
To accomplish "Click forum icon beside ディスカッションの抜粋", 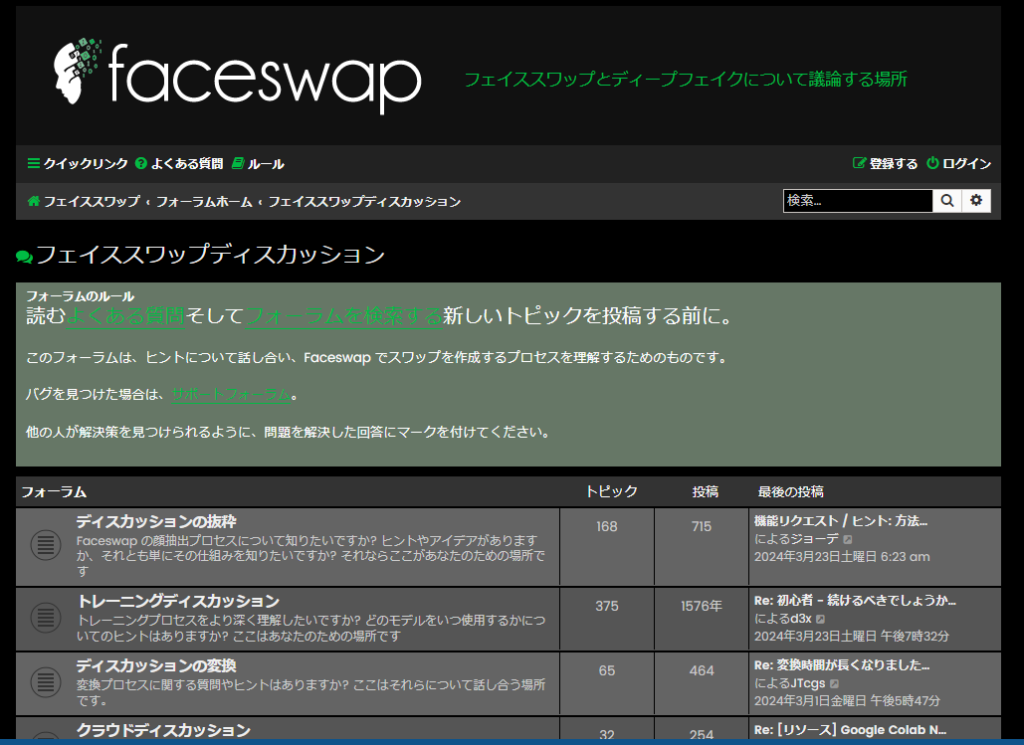I will click(x=45, y=546).
